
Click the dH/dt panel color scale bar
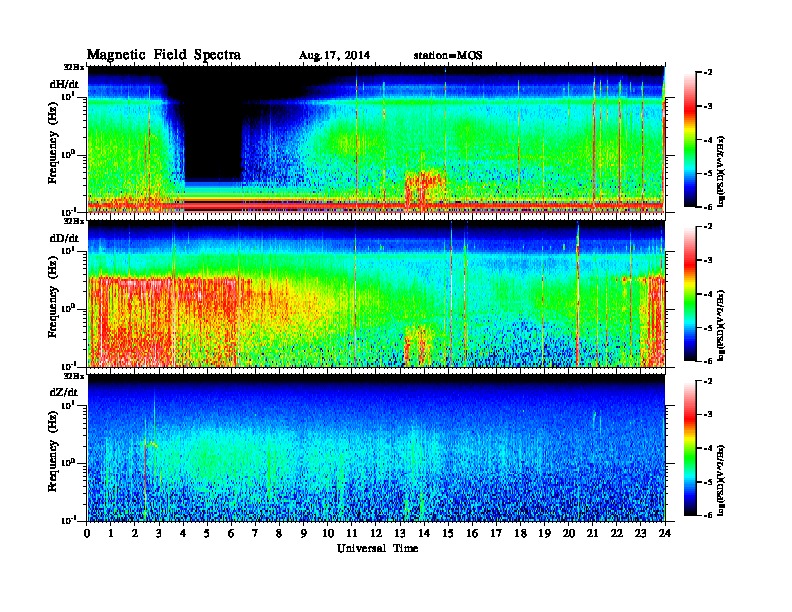click(x=690, y=139)
